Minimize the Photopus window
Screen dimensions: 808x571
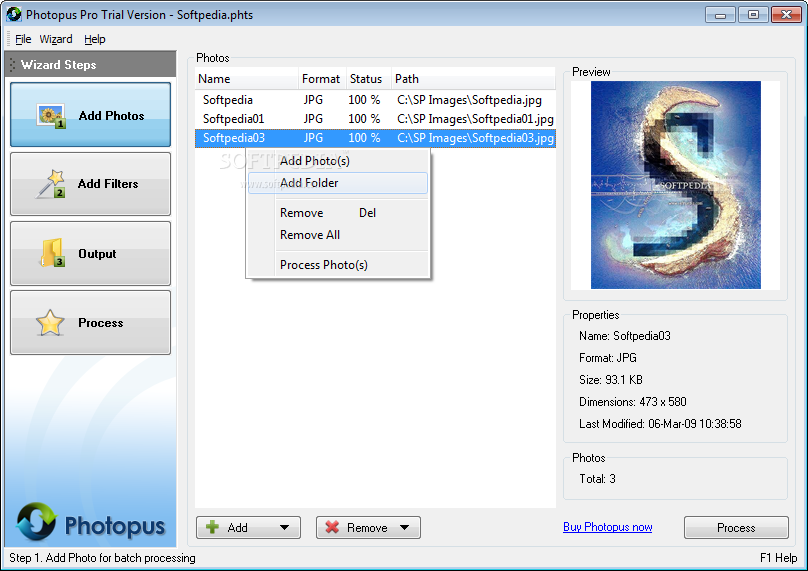(x=720, y=14)
